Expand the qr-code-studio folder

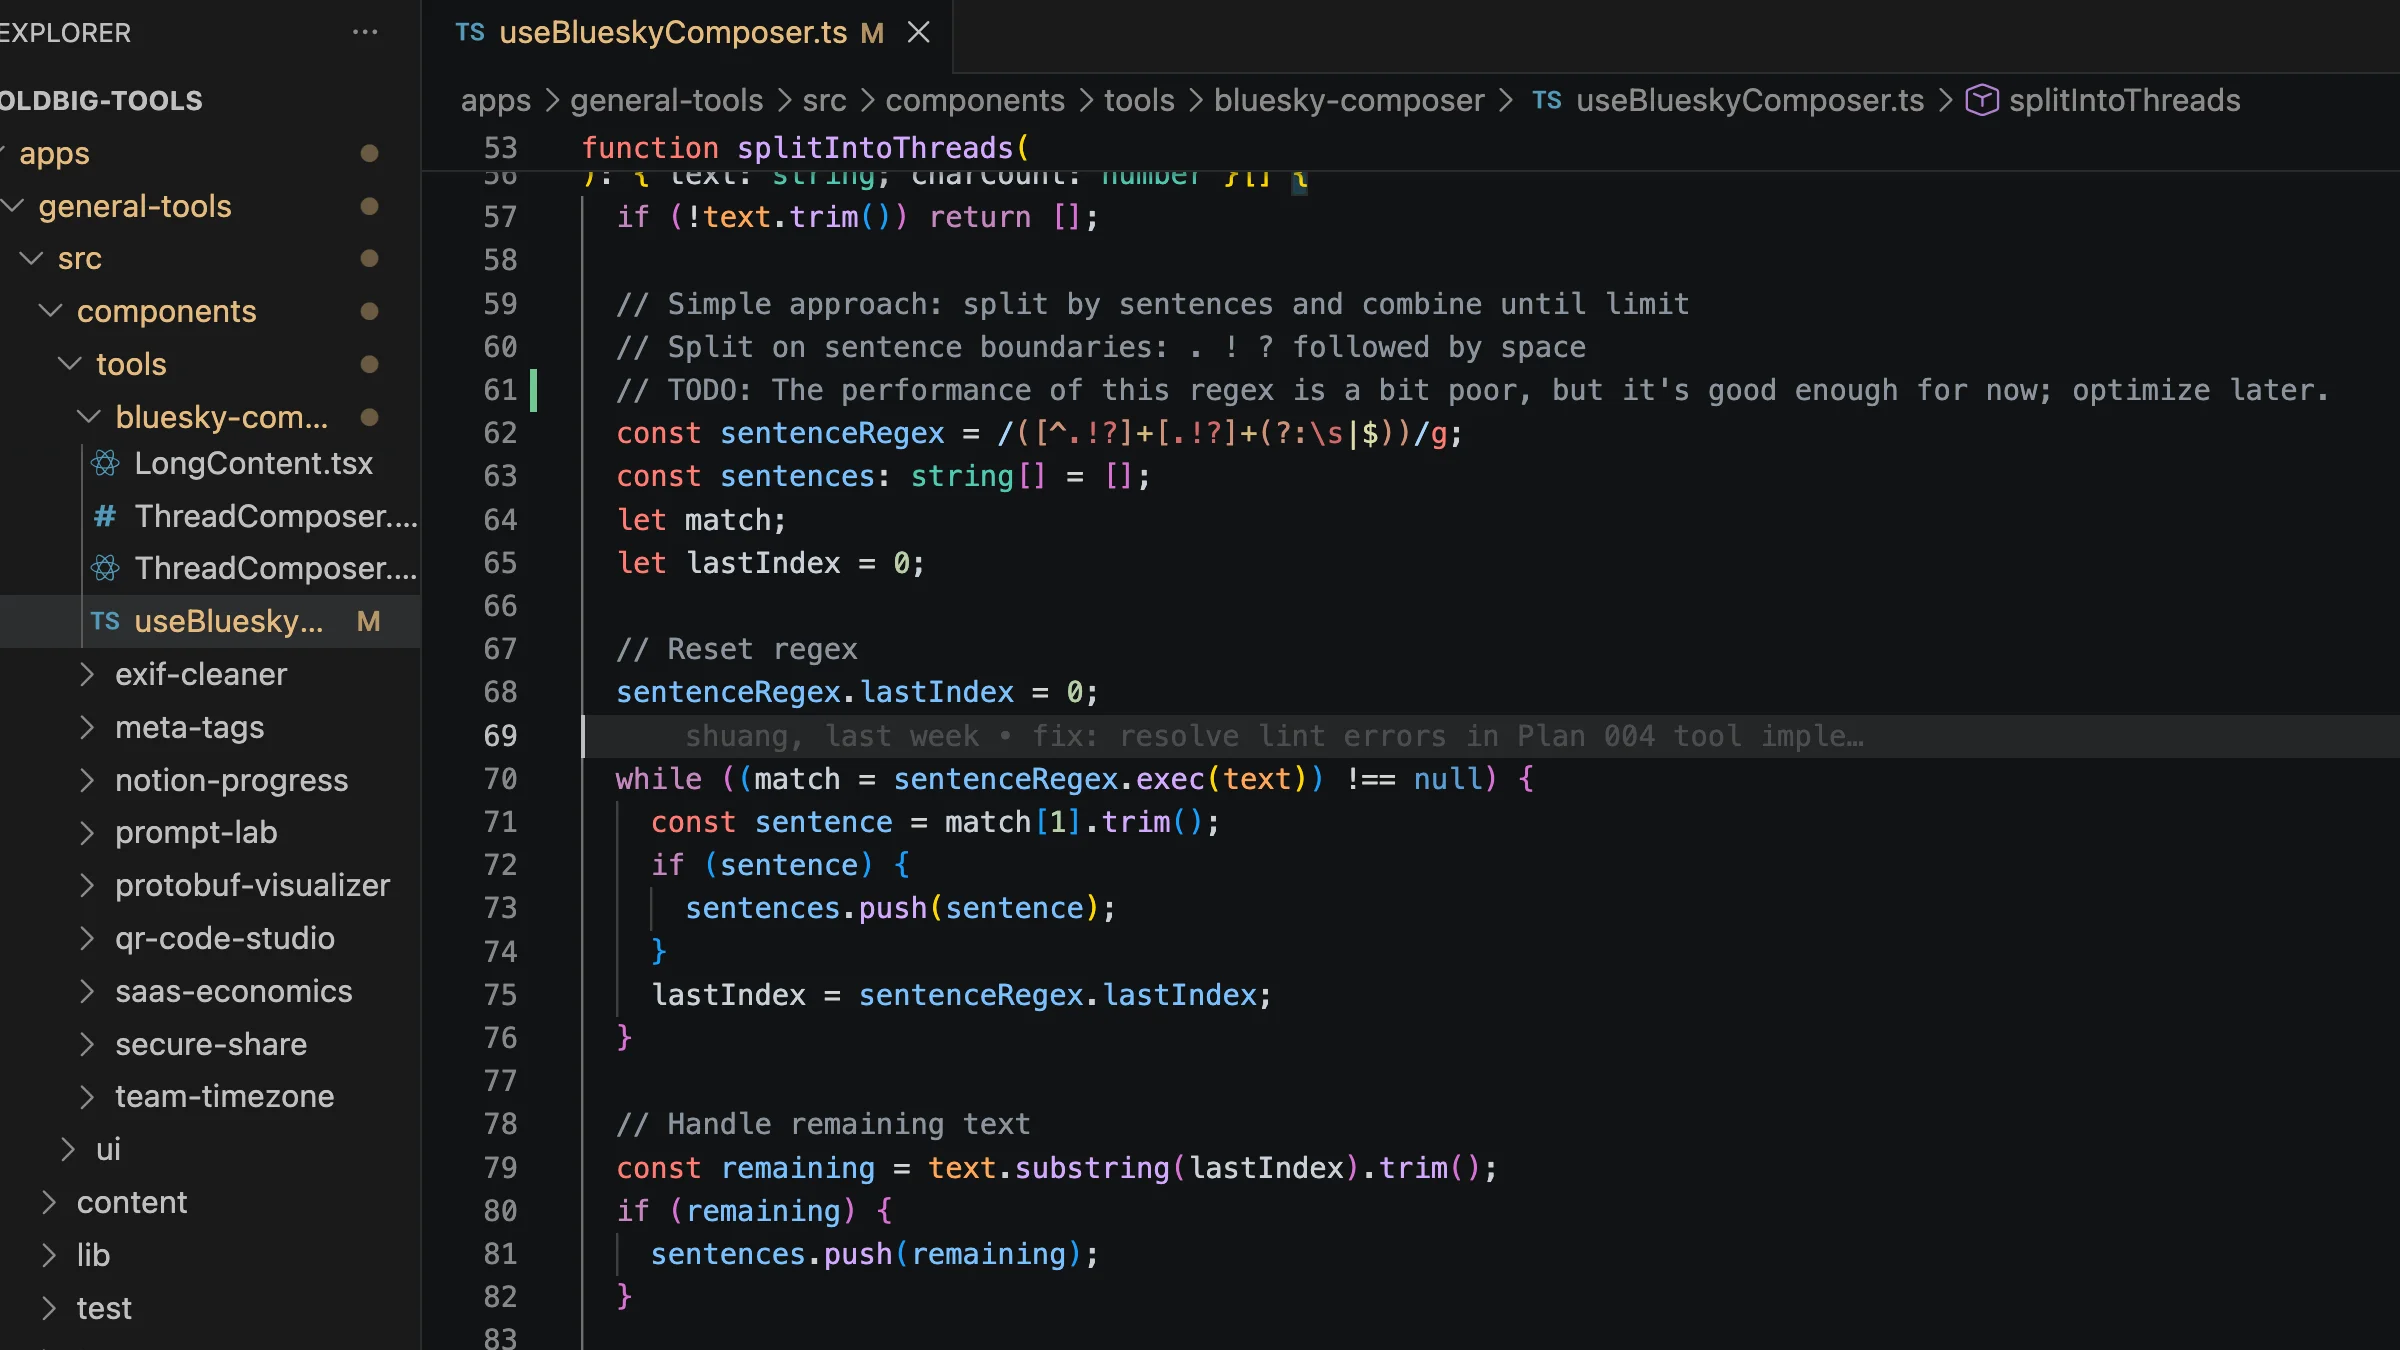[x=87, y=938]
